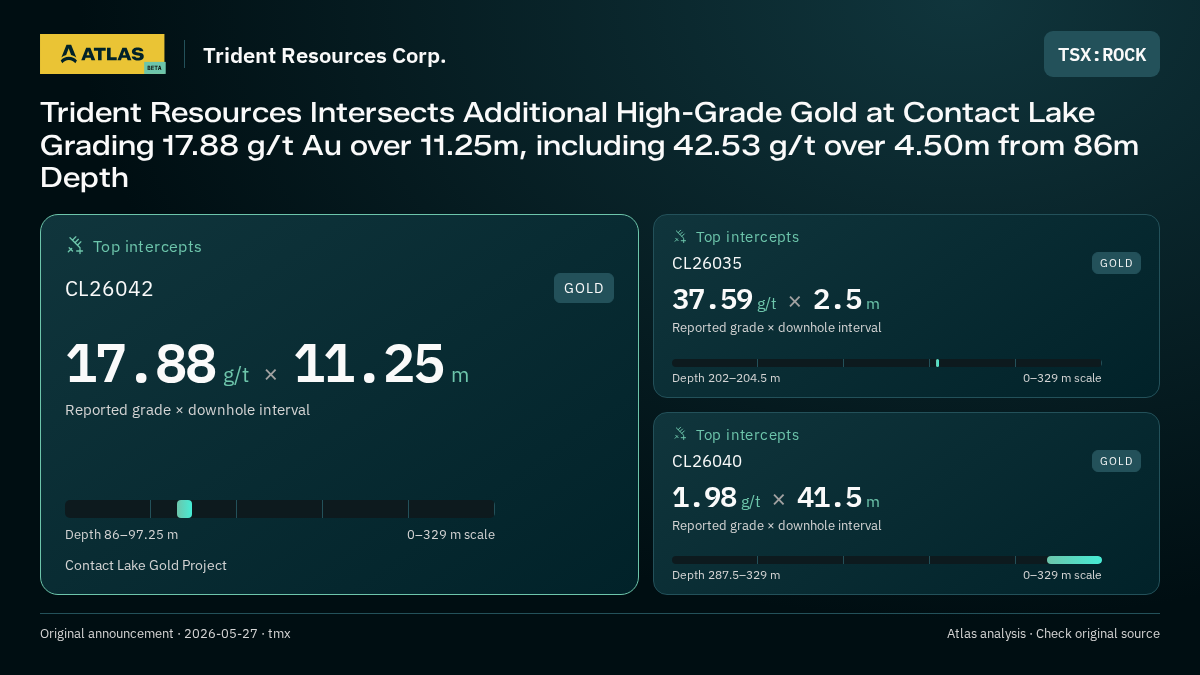This screenshot has height=675, width=1200.
Task: Click the Top intercepts label in the CL26035 card
Action: pyautogui.click(x=747, y=237)
